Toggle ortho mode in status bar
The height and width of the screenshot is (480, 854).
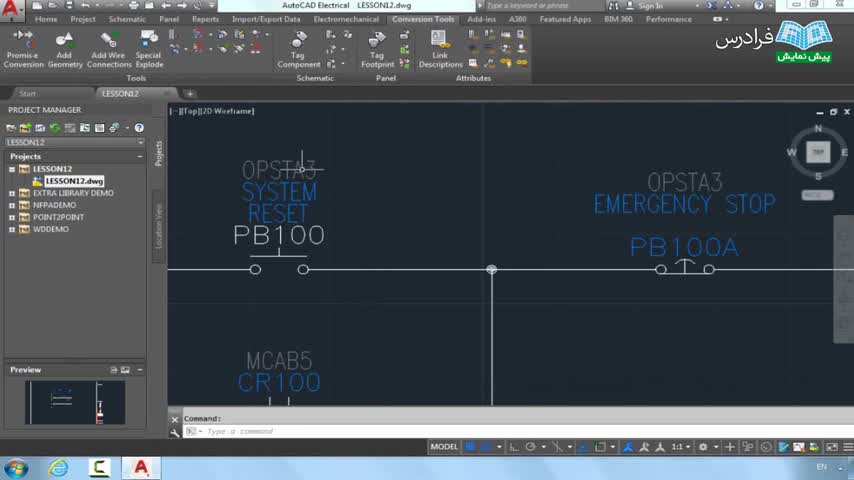pyautogui.click(x=514, y=447)
